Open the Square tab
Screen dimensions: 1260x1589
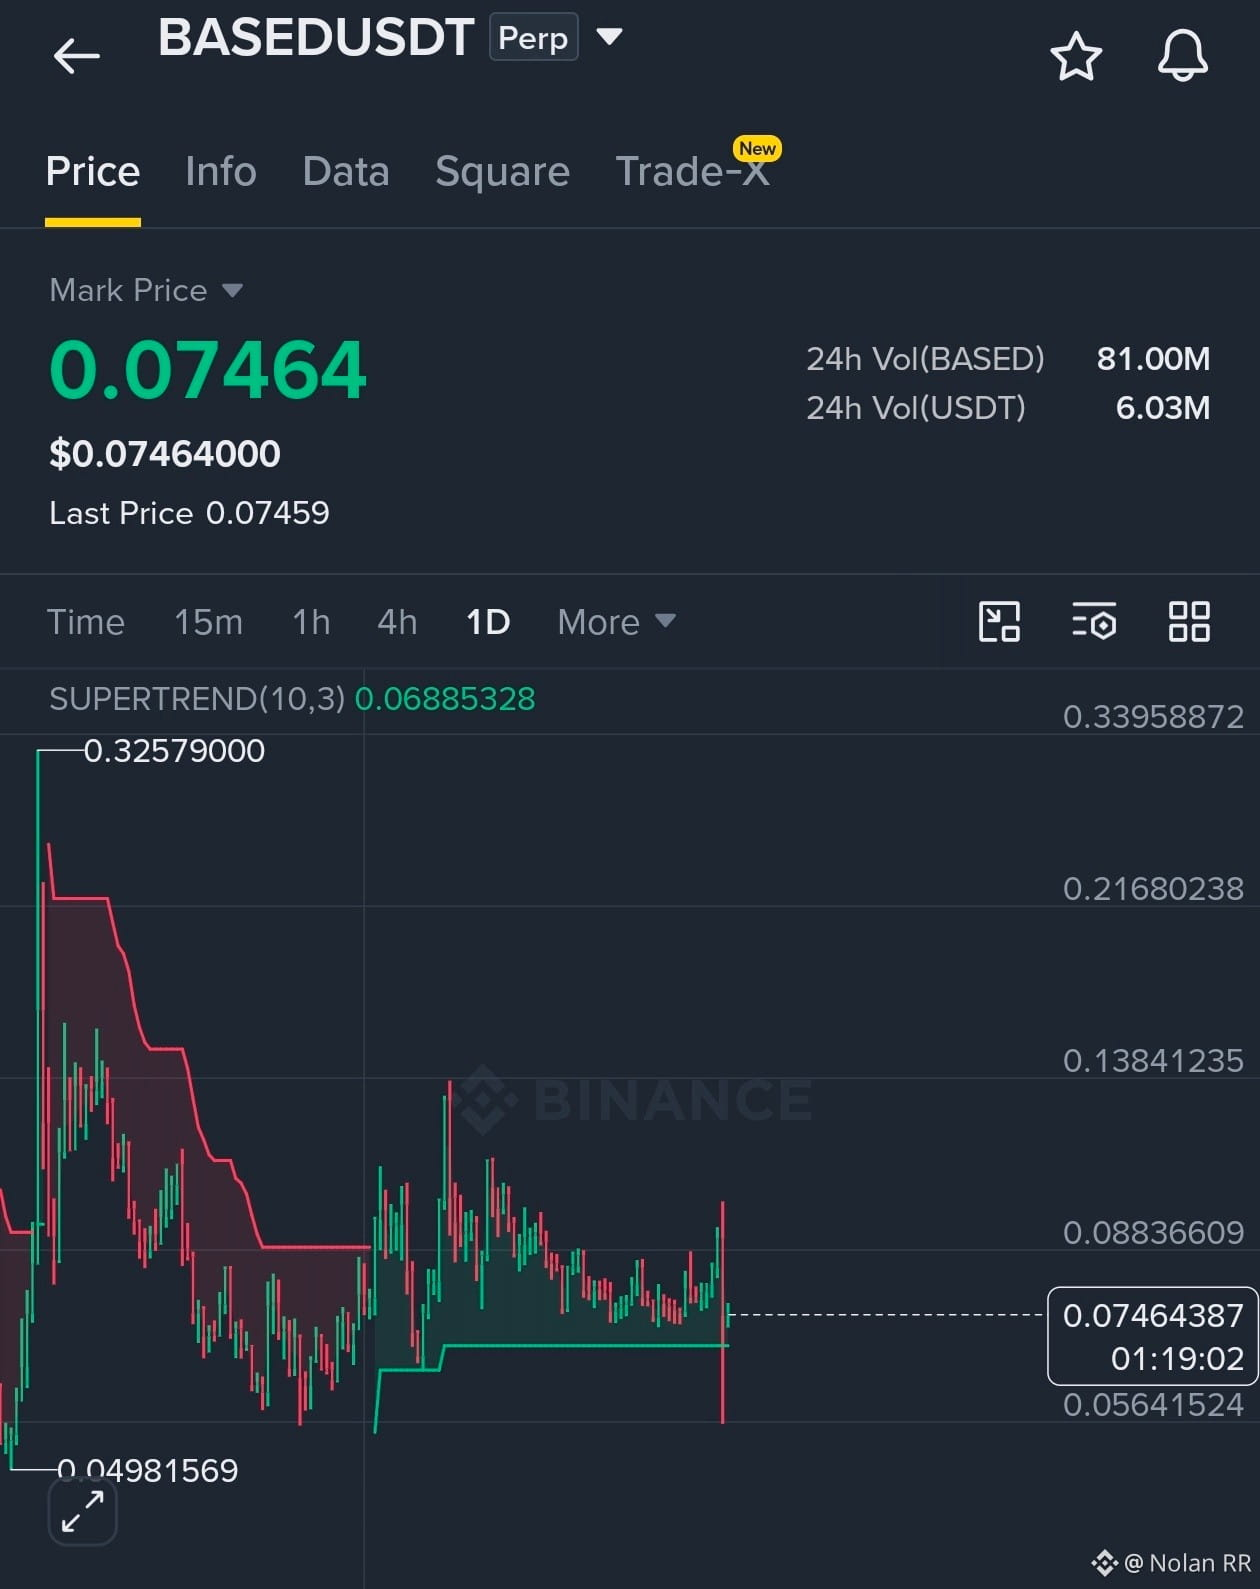[502, 172]
